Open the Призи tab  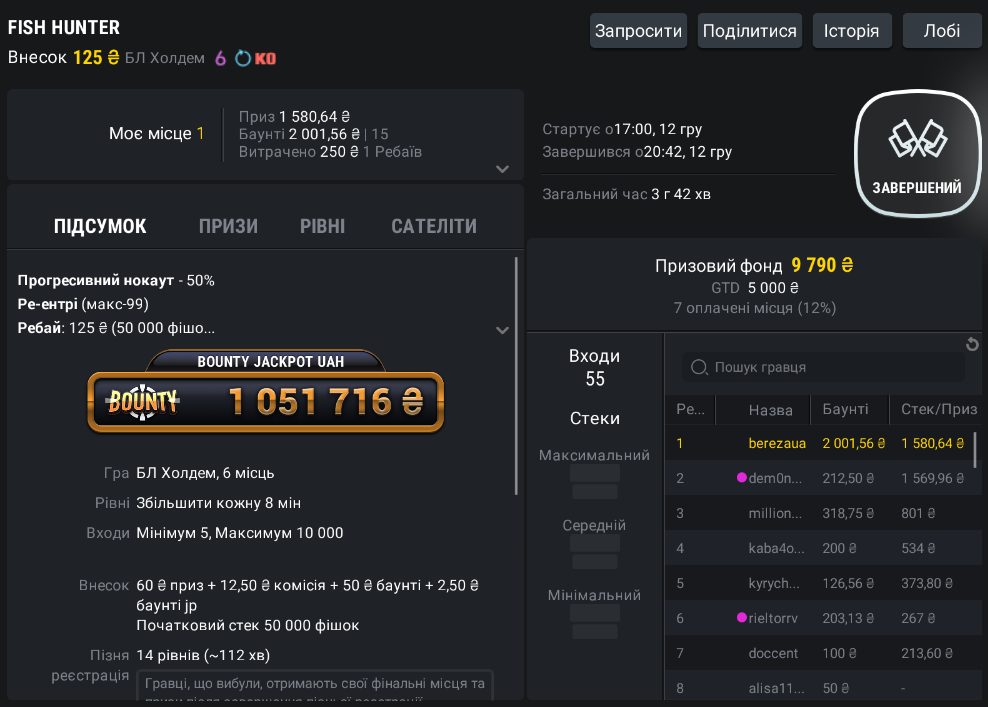(228, 226)
